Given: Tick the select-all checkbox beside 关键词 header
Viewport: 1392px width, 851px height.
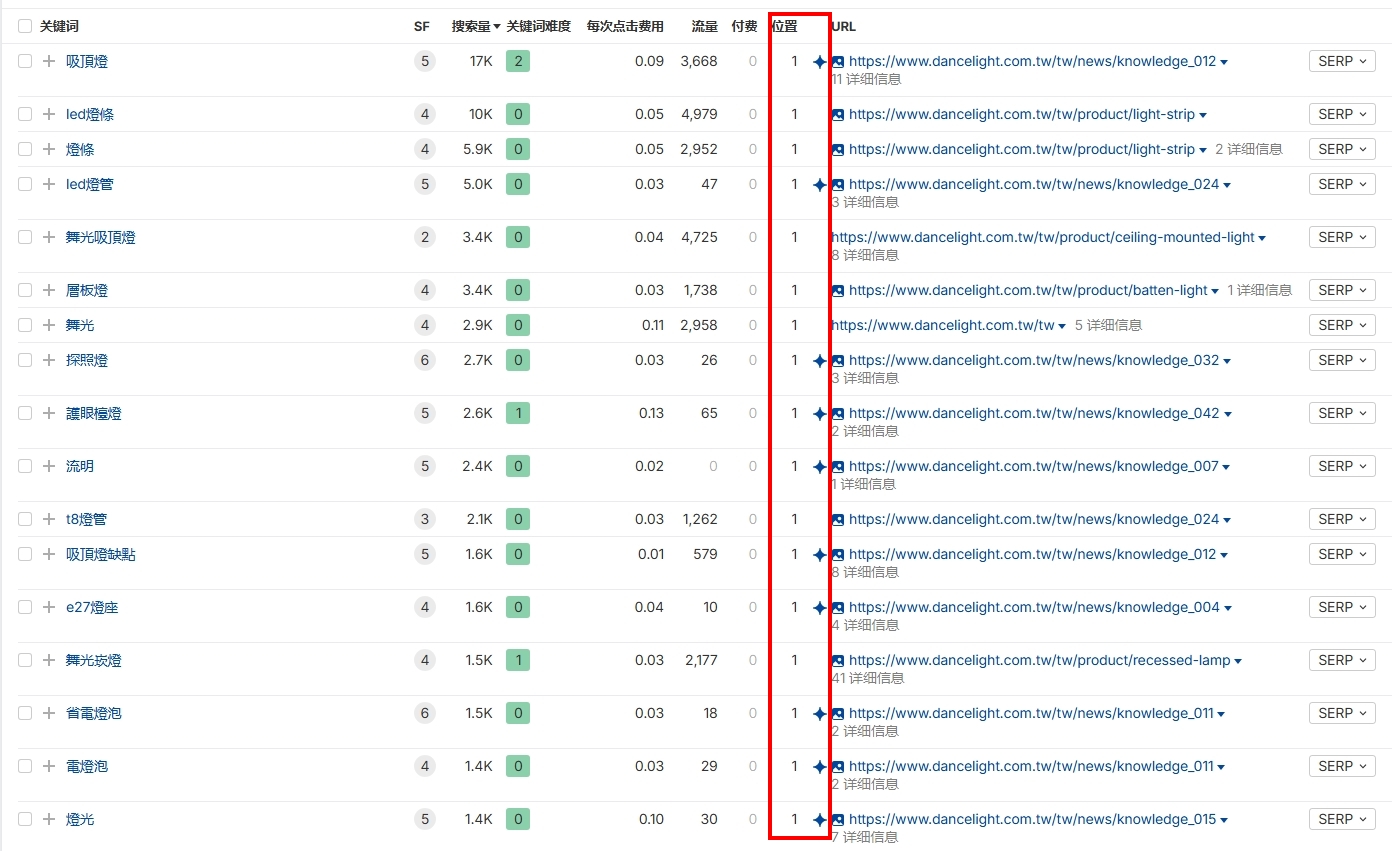Looking at the screenshot, I should coord(25,27).
